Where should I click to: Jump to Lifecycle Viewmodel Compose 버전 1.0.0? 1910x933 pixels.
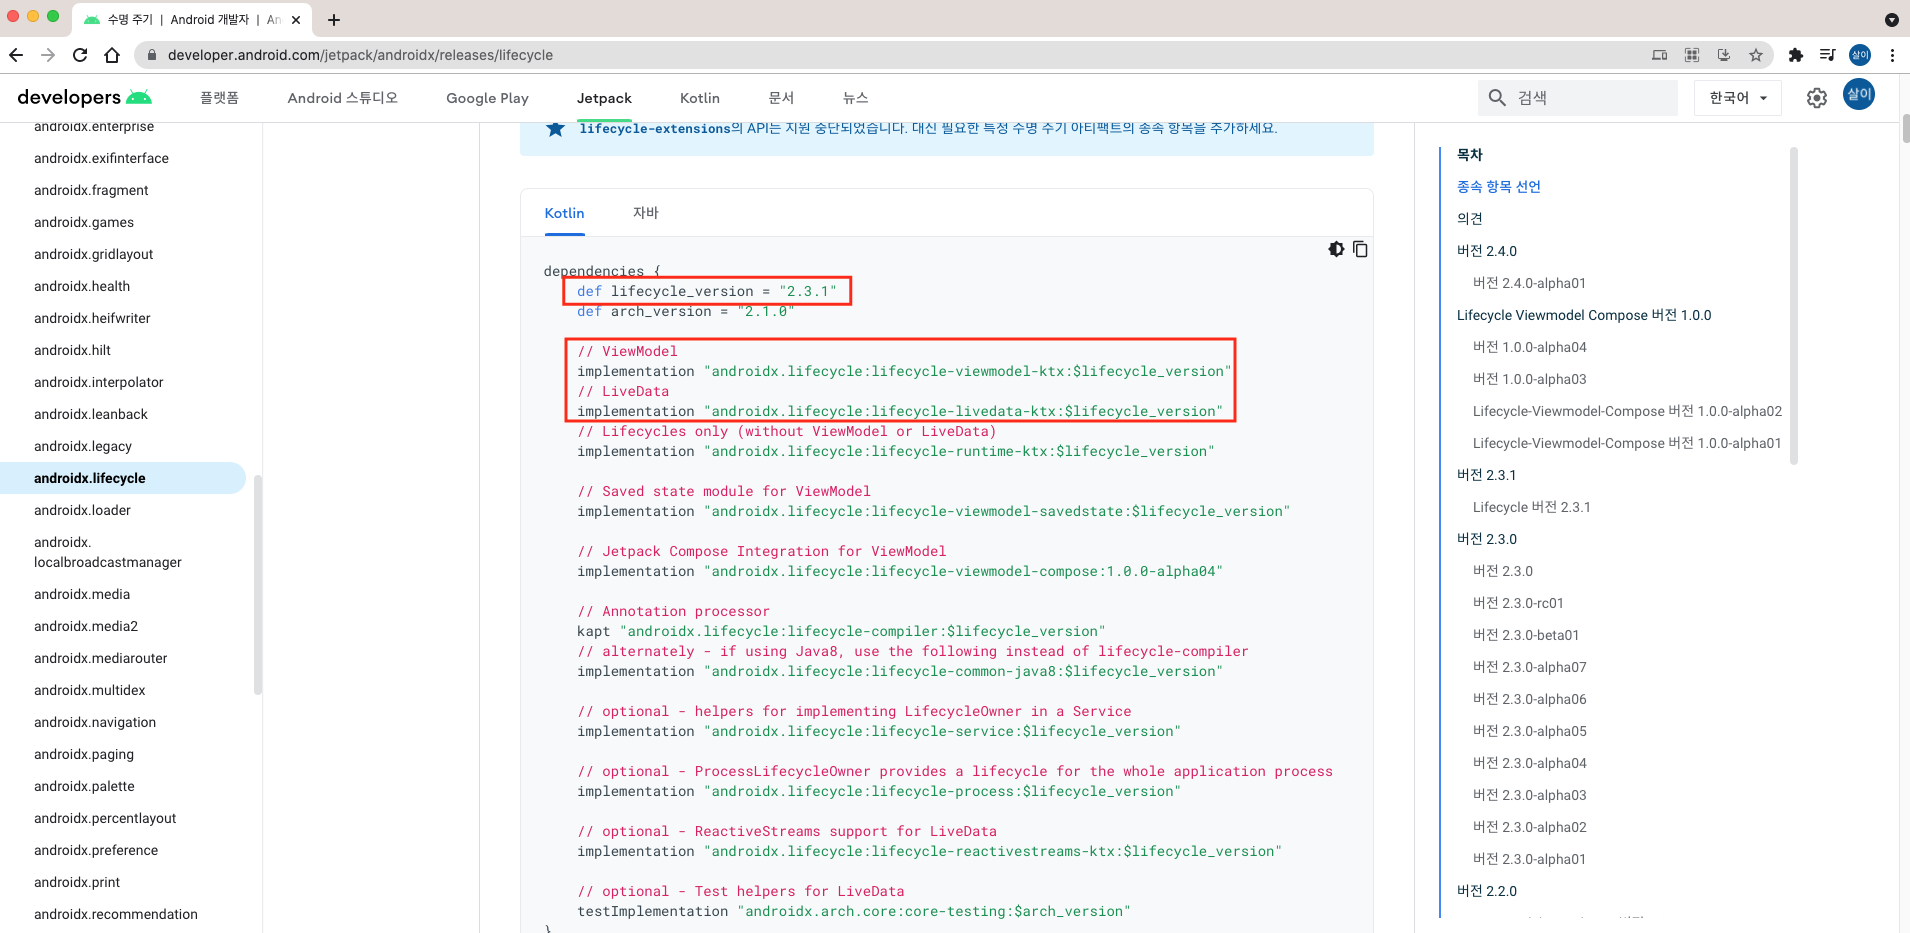(x=1584, y=315)
